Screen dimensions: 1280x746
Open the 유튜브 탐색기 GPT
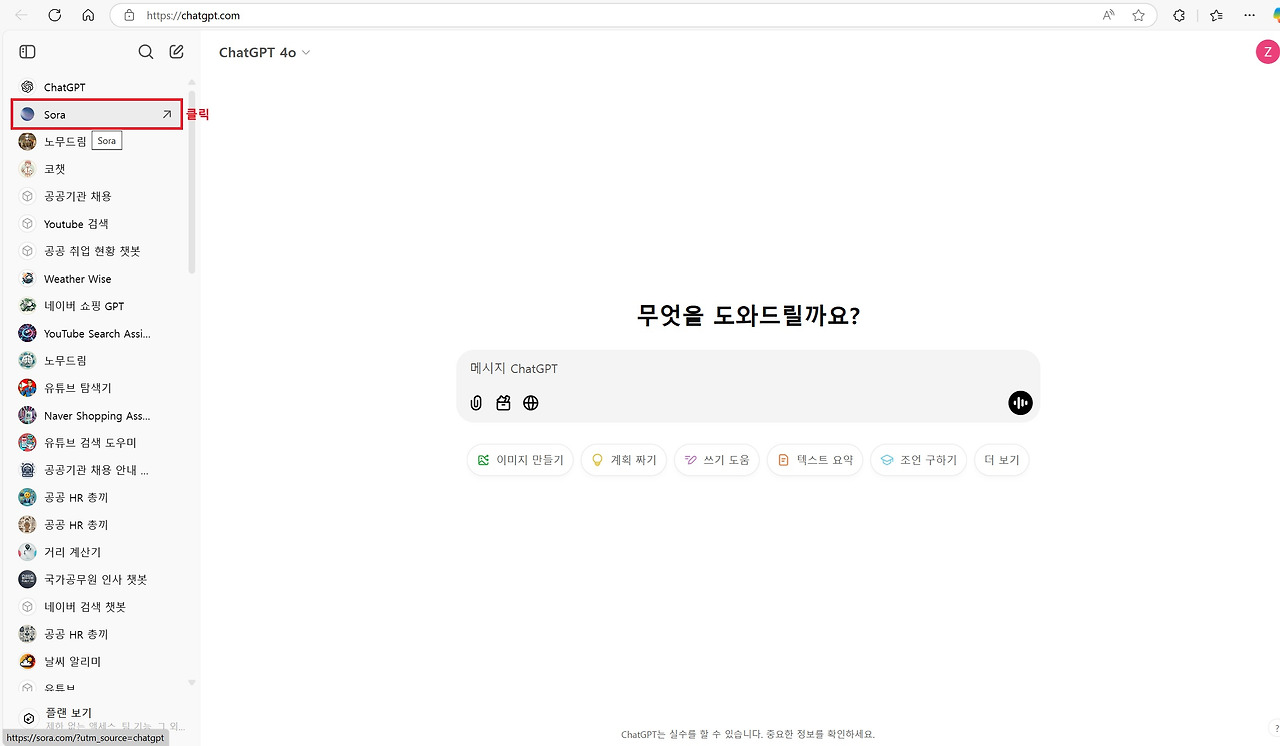pos(98,388)
